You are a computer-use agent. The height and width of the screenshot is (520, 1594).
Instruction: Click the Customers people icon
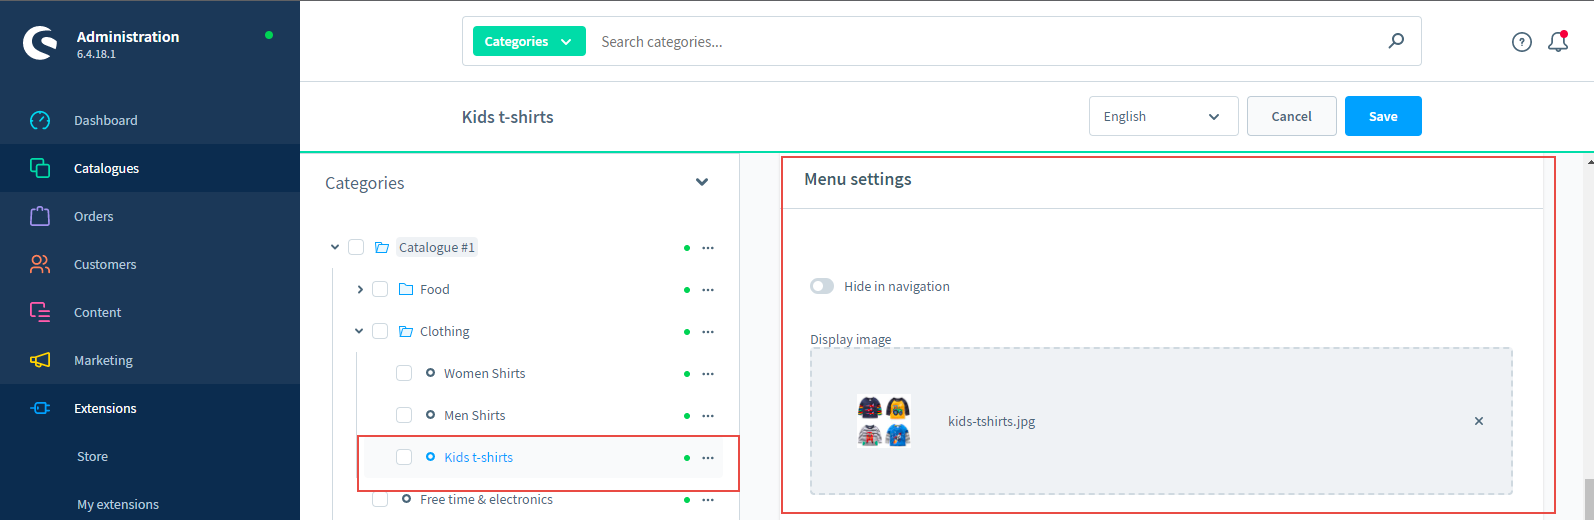40,264
